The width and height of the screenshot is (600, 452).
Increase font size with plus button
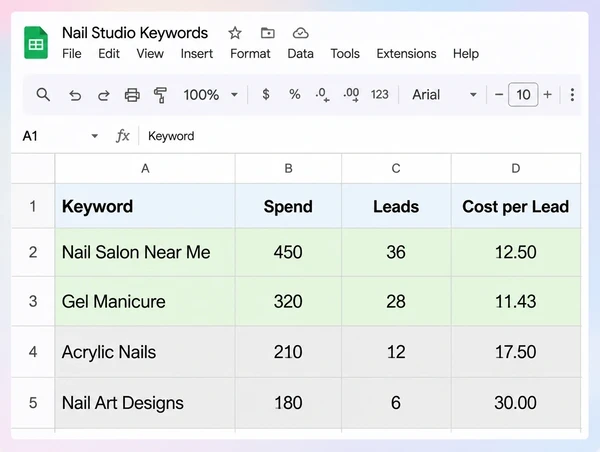(548, 95)
